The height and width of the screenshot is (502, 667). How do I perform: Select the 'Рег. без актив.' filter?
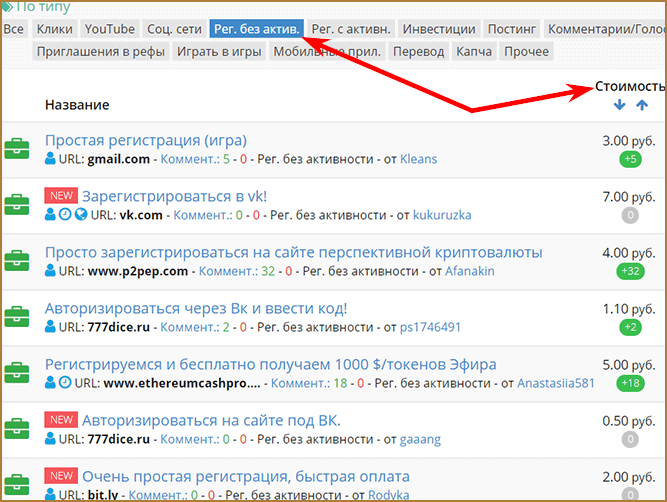pyautogui.click(x=257, y=29)
